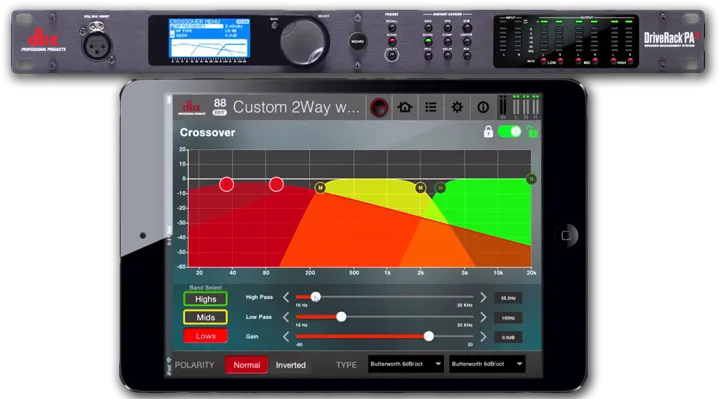Screen dimensions: 720x399
Task: Tap the red round button beside preset name
Action: (x=379, y=107)
